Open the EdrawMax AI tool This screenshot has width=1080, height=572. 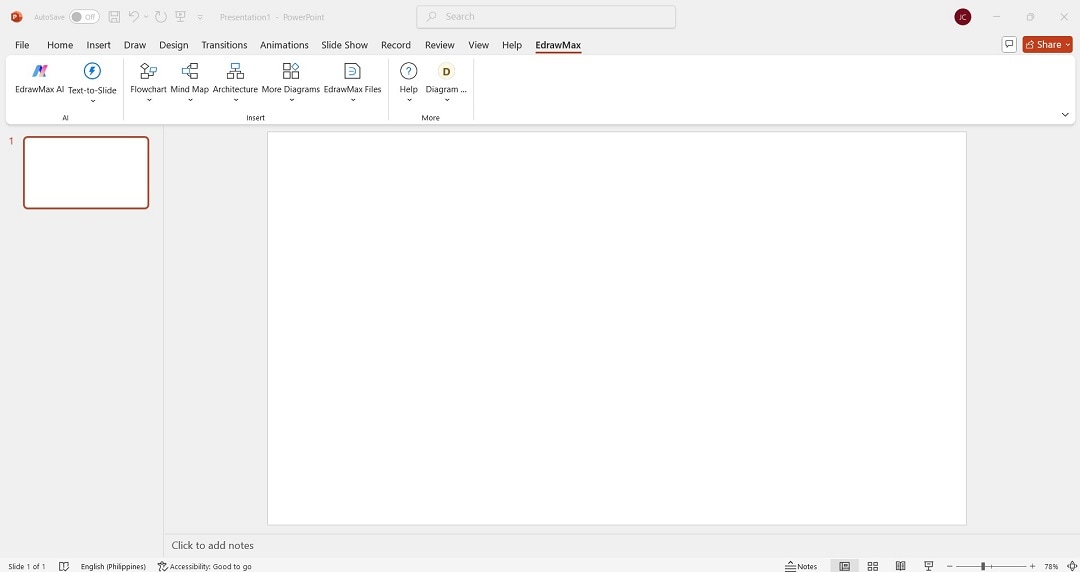point(40,78)
